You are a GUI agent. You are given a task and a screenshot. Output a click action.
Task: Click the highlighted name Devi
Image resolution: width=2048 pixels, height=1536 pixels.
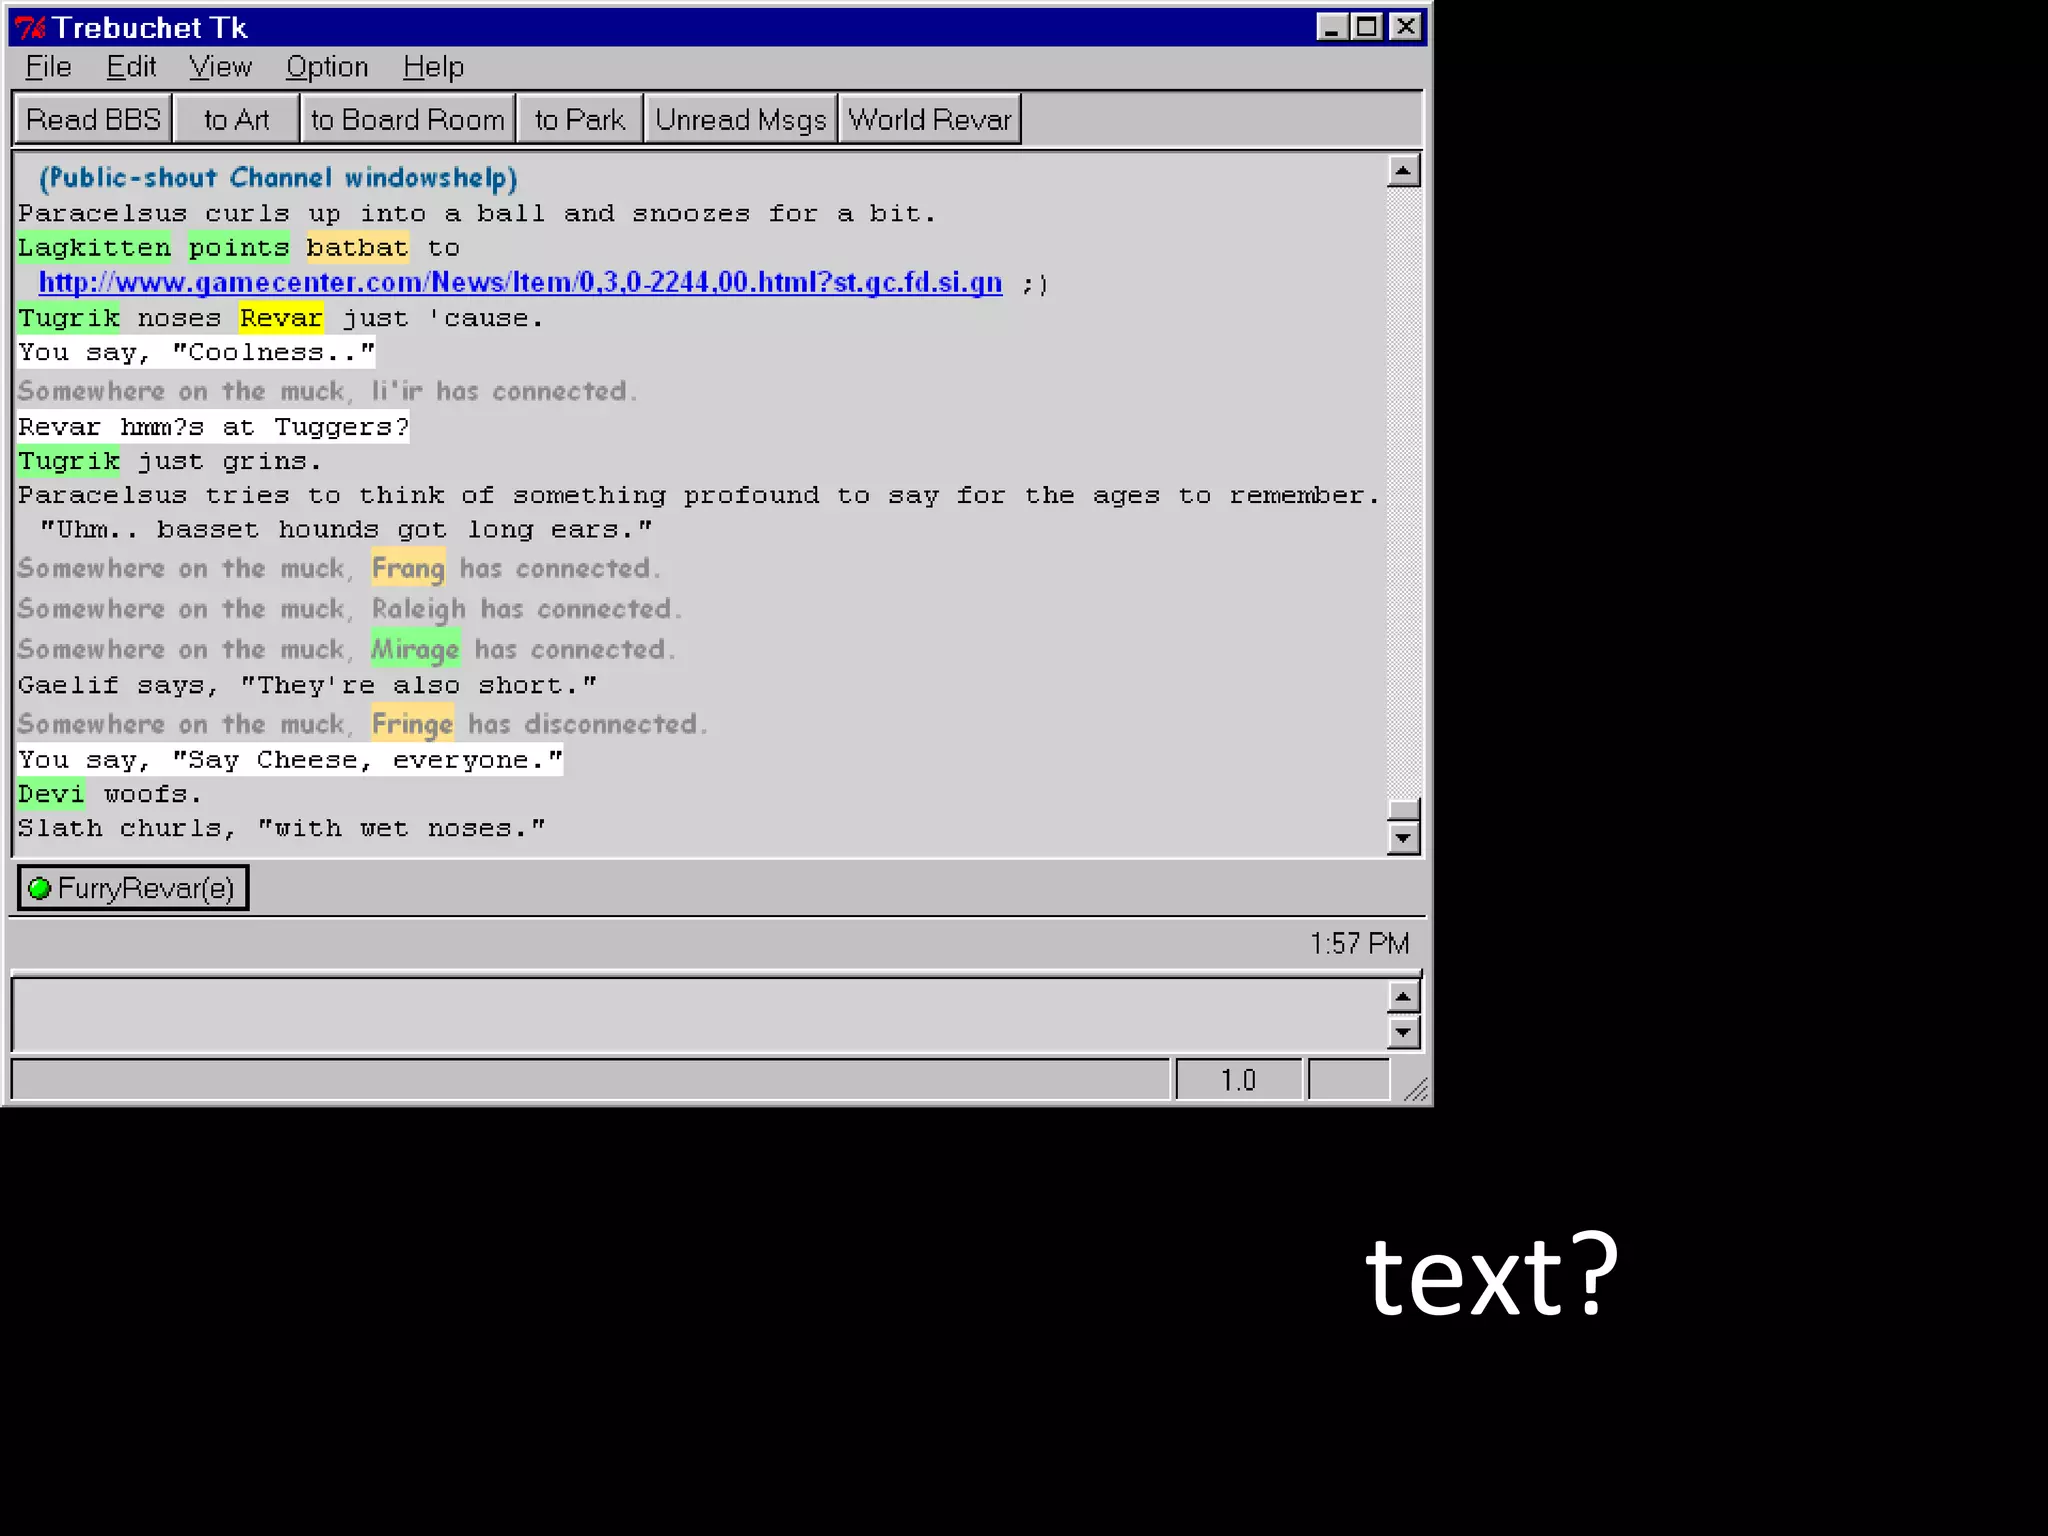(x=51, y=794)
